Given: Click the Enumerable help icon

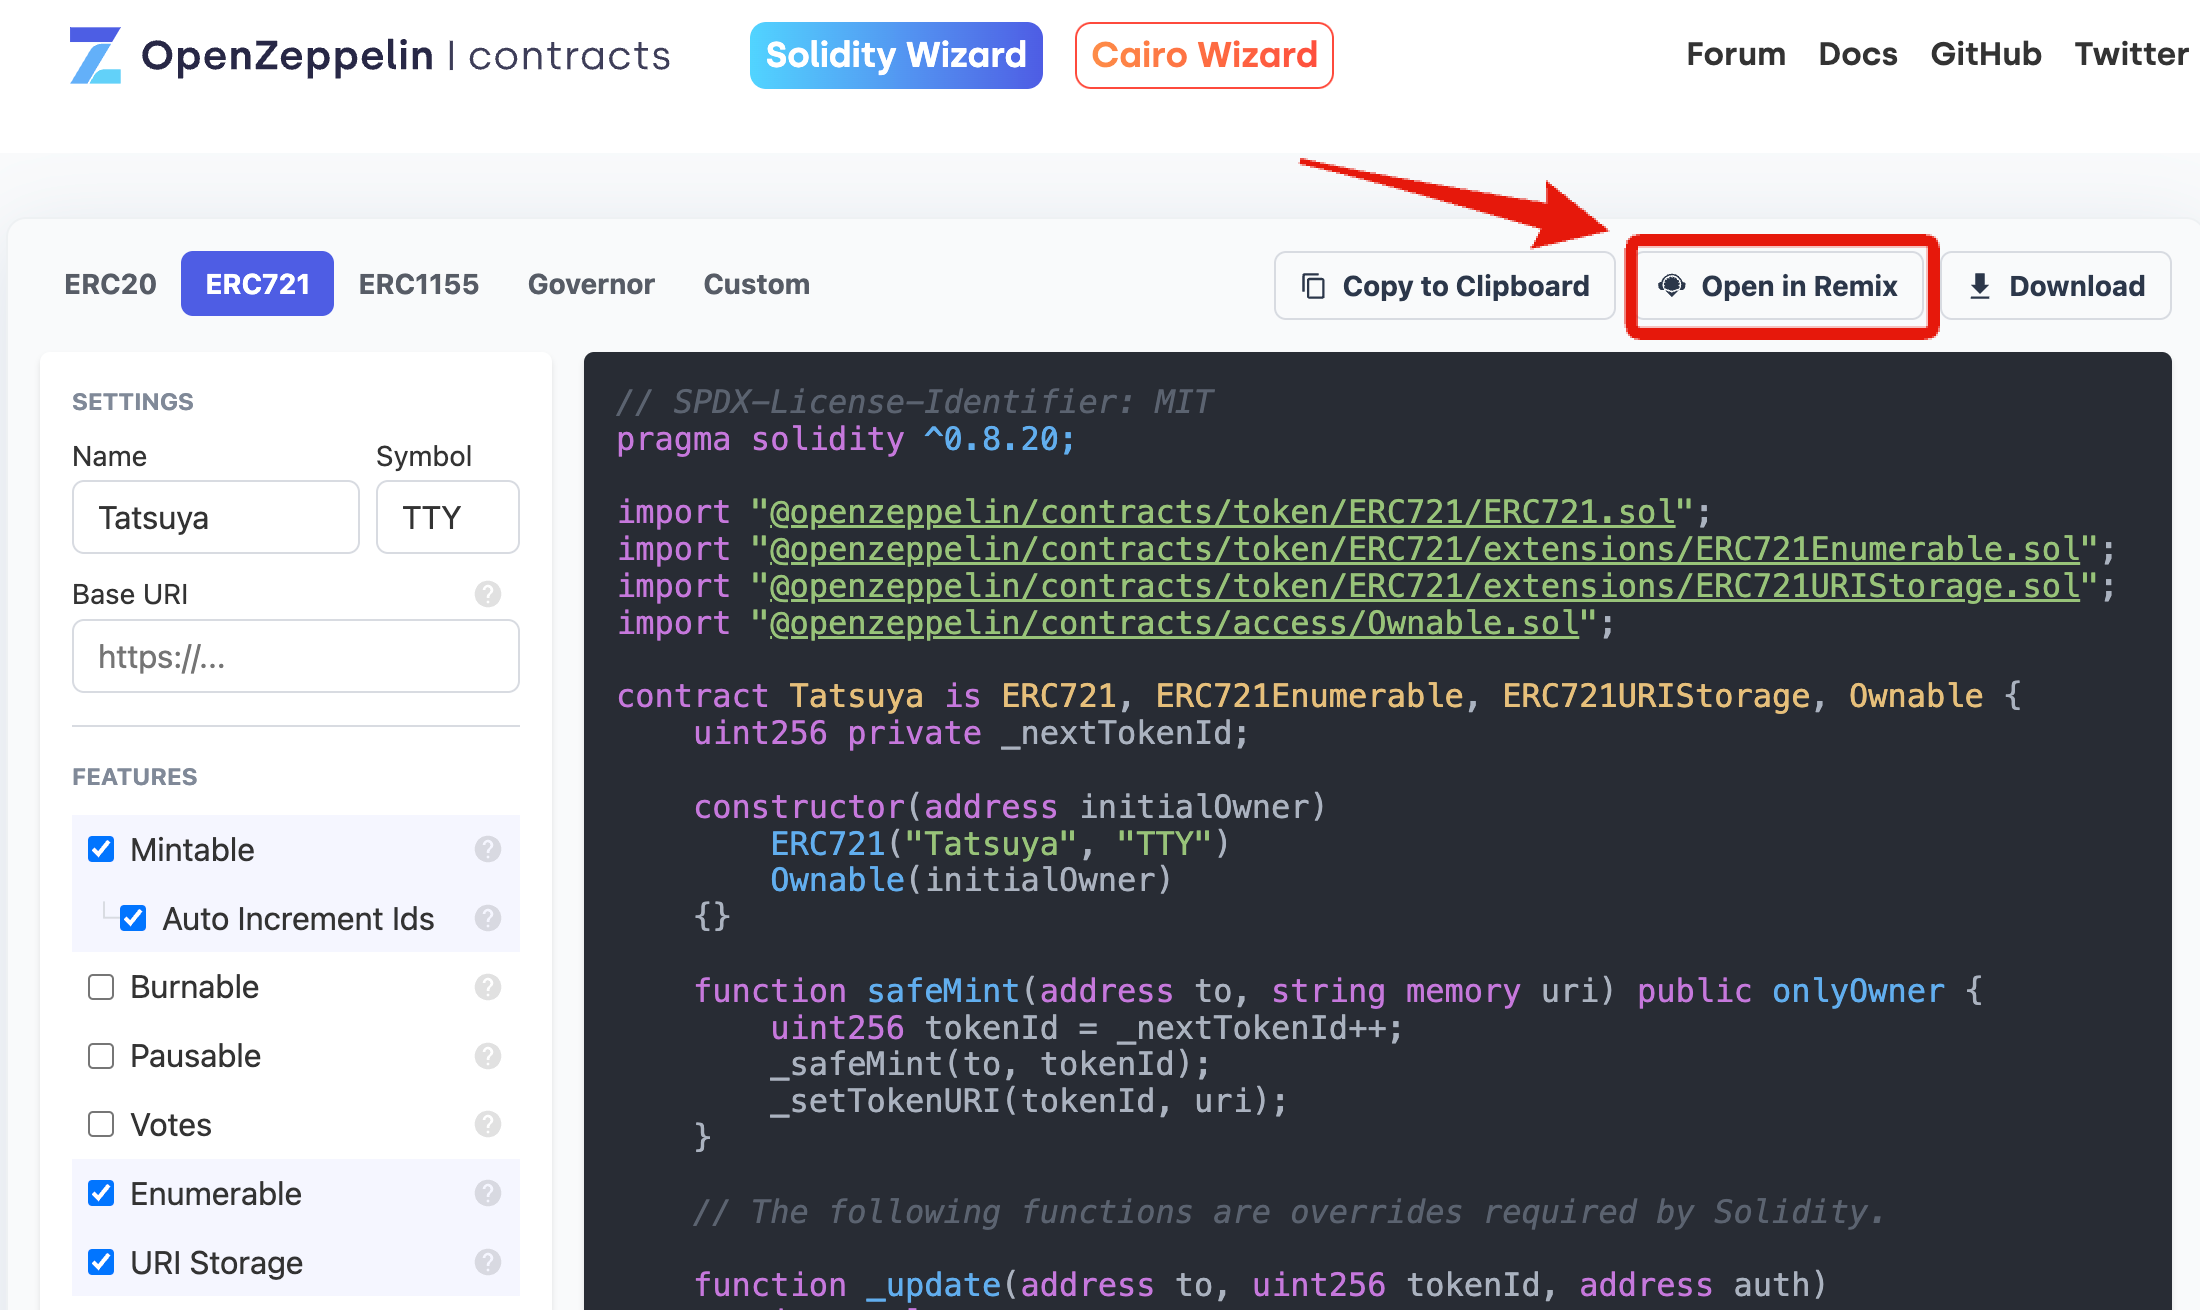Looking at the screenshot, I should point(487,1193).
